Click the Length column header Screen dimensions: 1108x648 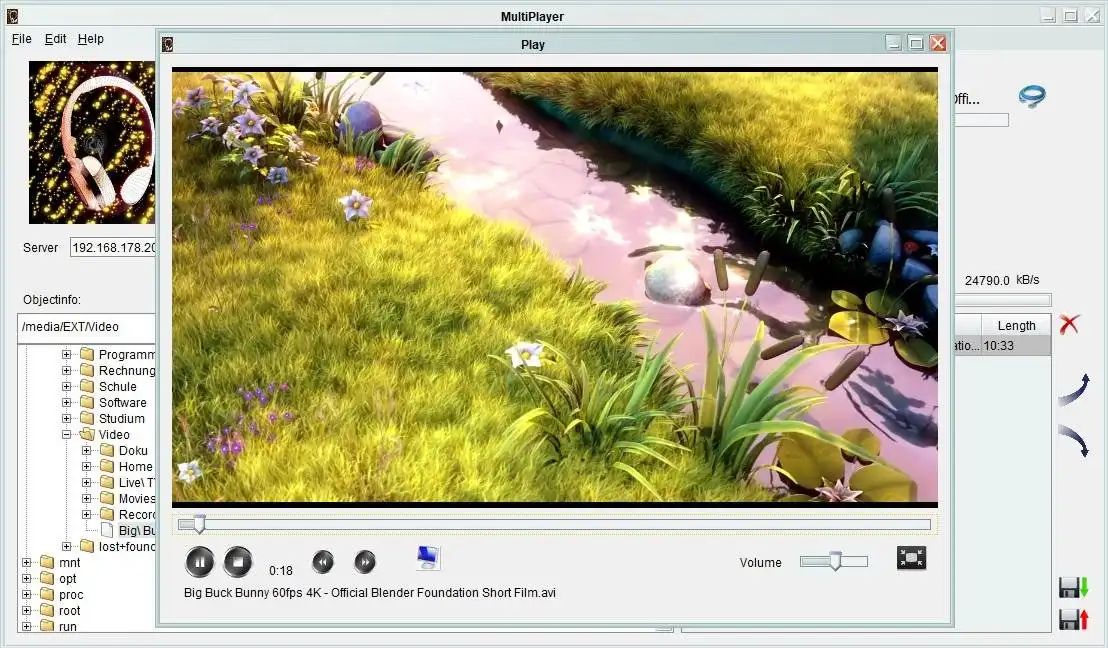(x=1016, y=326)
